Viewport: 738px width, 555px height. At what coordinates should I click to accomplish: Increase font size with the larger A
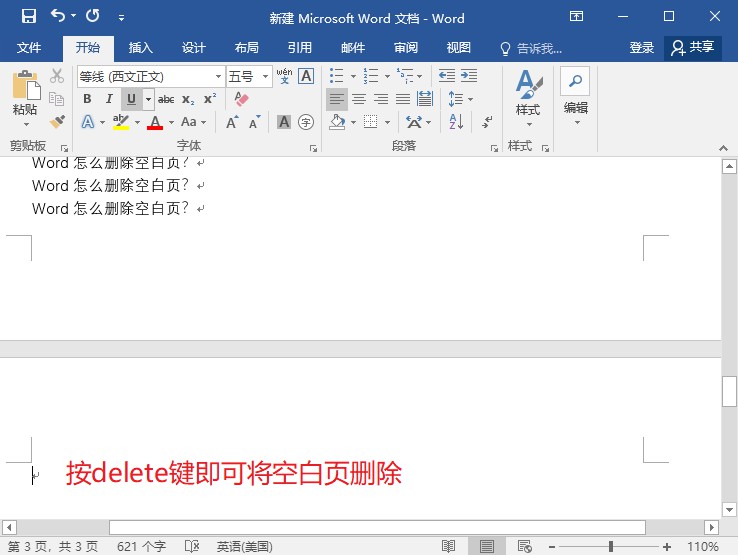coord(232,122)
